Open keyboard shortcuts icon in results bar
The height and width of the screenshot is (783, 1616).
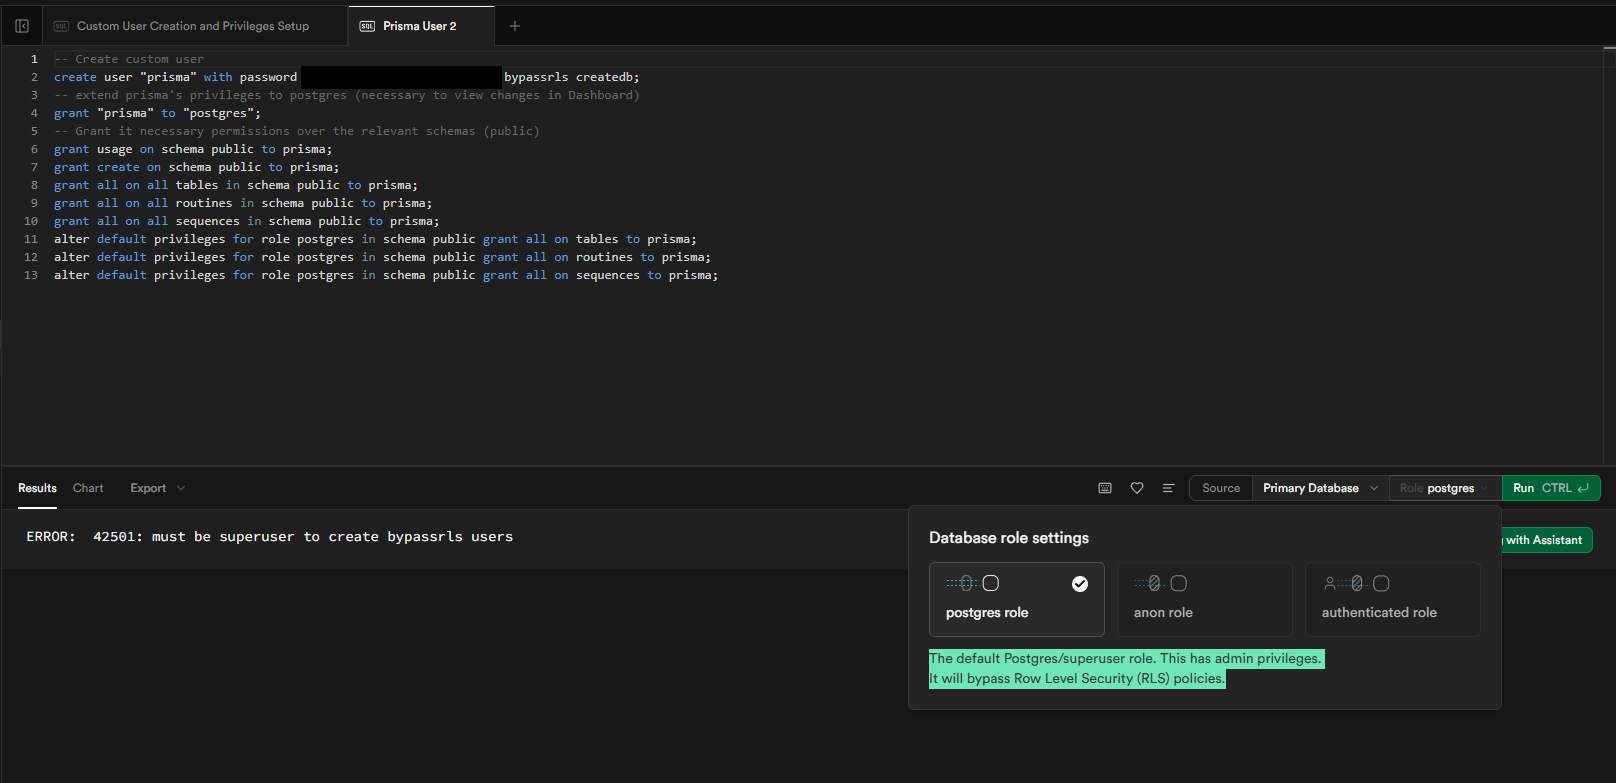(x=1105, y=488)
